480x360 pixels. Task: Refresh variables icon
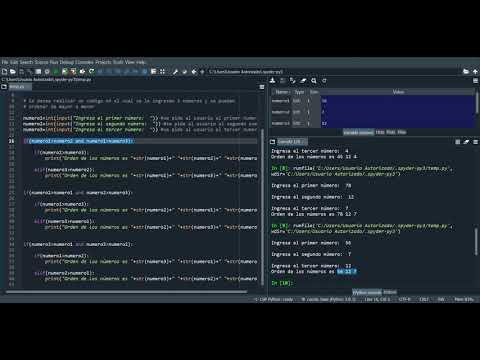tap(324, 81)
